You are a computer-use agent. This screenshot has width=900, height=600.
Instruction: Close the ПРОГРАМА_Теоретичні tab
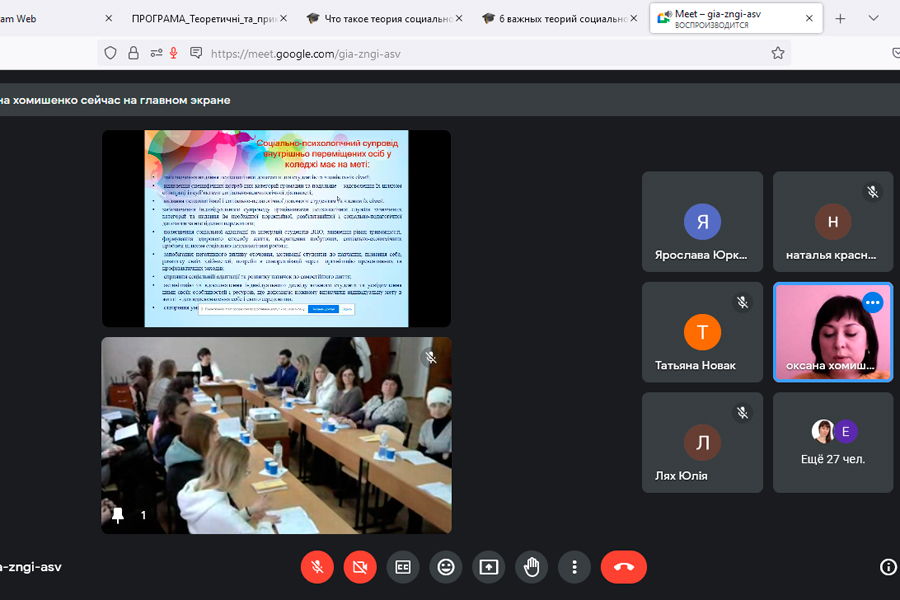click(284, 18)
